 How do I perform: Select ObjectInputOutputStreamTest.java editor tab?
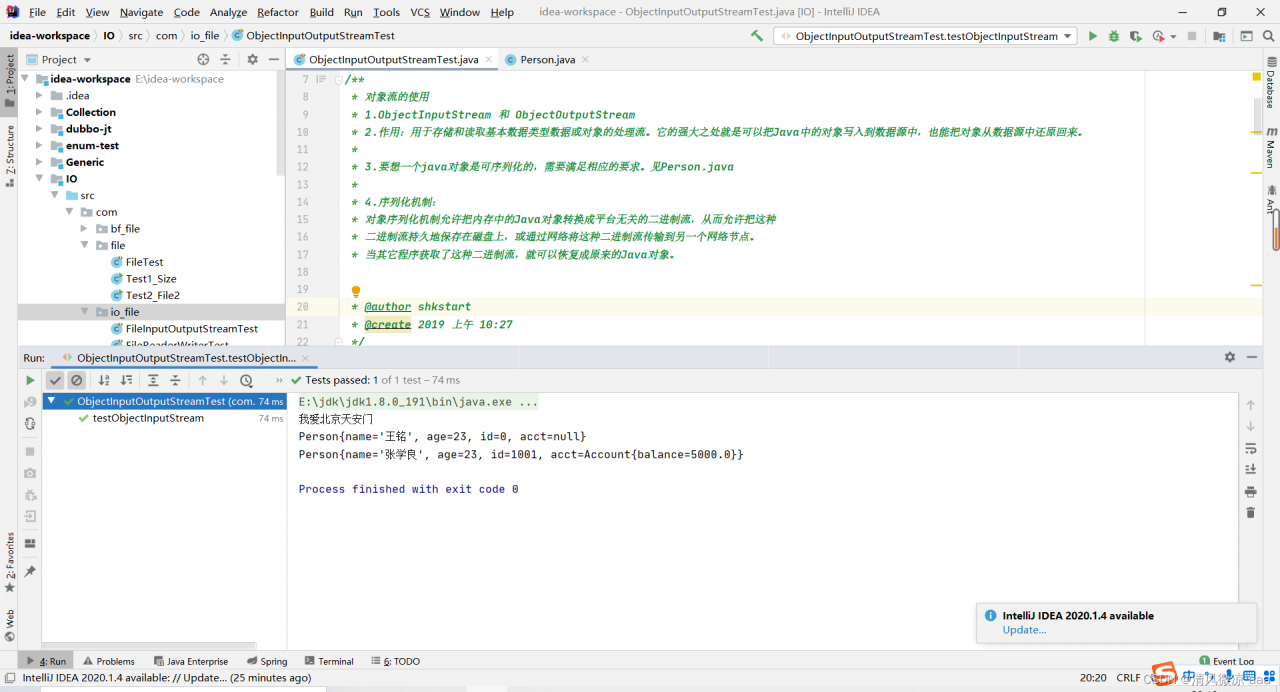[x=393, y=59]
